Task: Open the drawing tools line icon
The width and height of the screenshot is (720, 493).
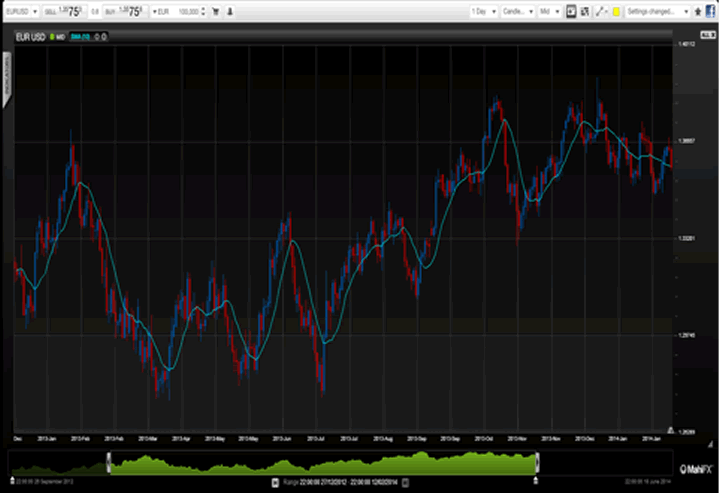Action: [600, 11]
